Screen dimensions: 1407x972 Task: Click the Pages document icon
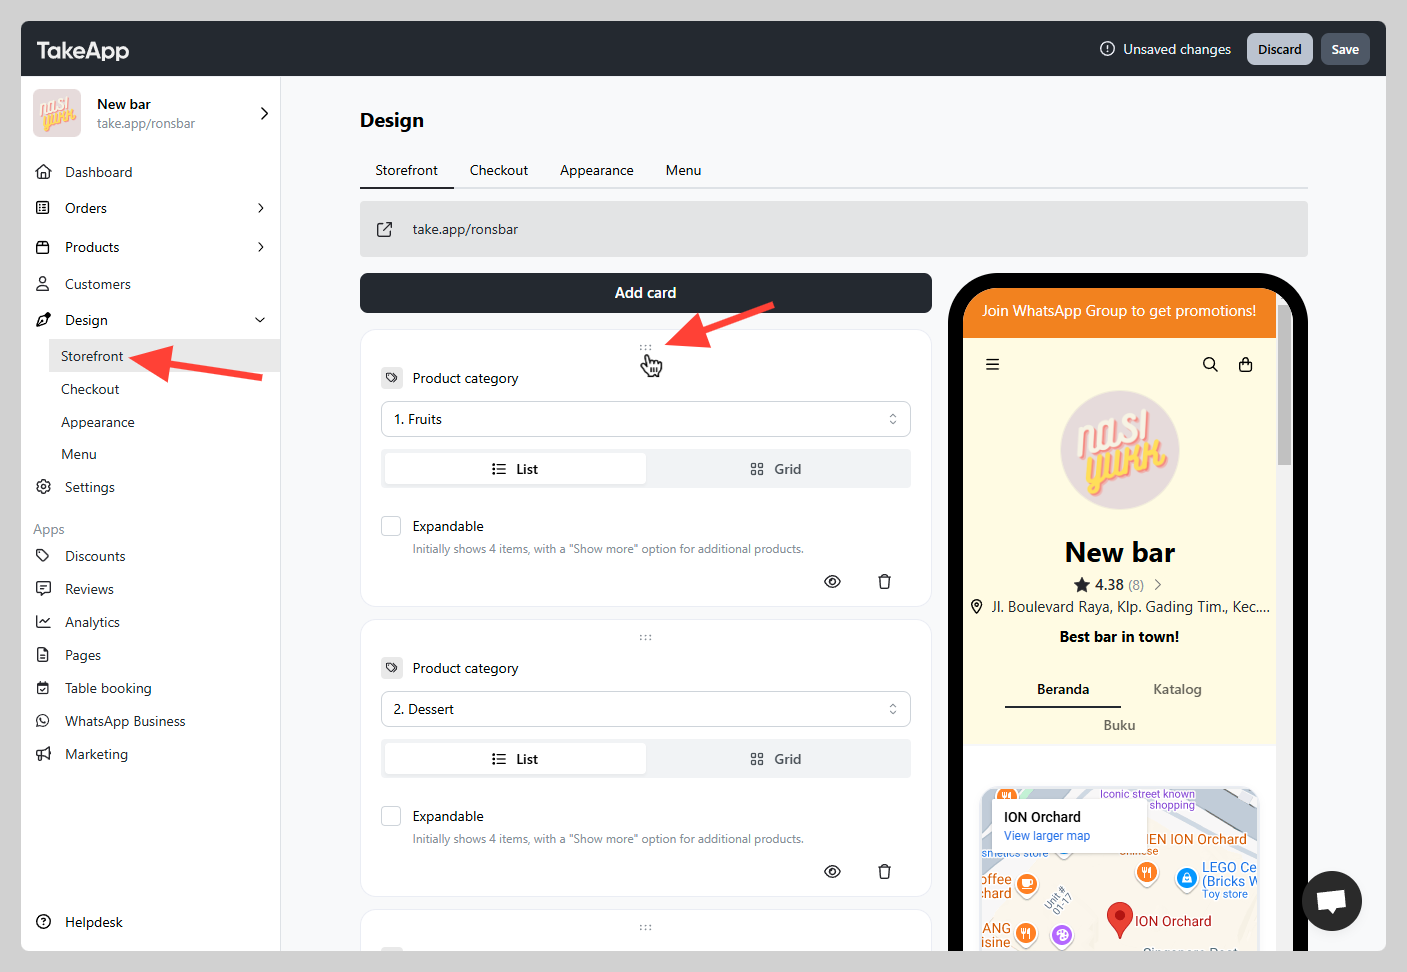click(43, 655)
